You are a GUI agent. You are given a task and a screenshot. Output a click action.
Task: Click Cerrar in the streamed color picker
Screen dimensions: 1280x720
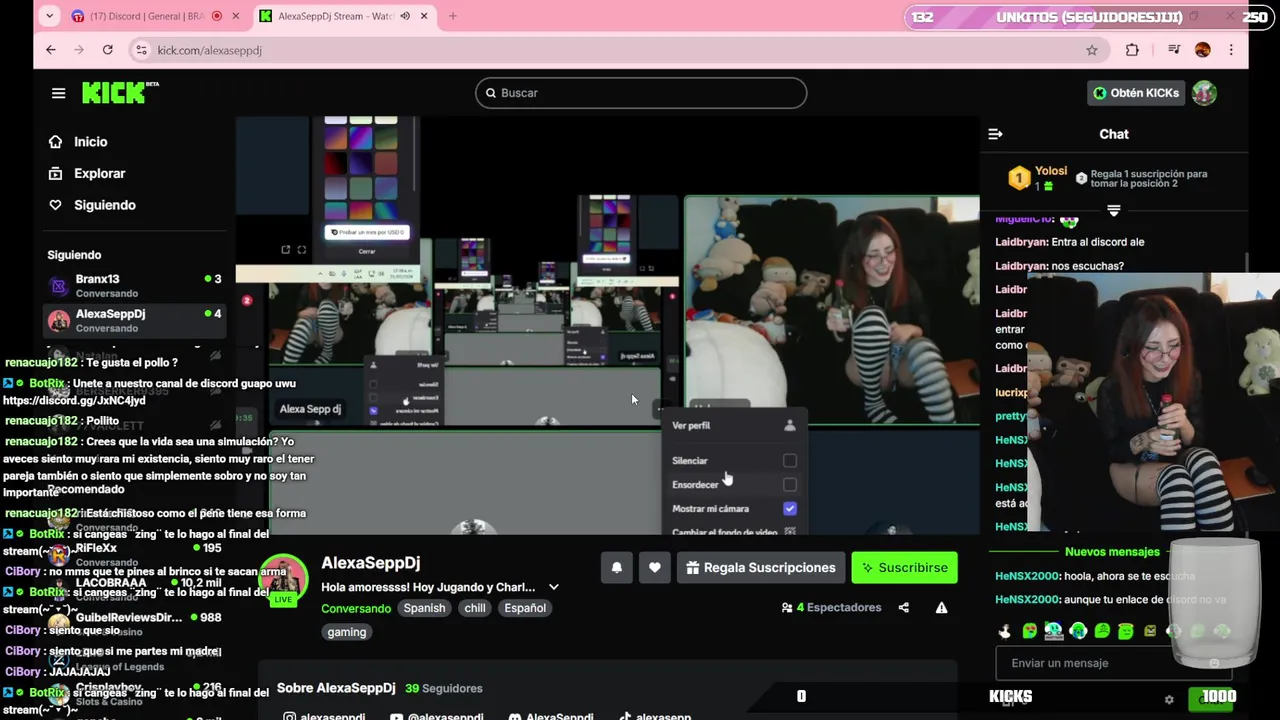click(367, 251)
